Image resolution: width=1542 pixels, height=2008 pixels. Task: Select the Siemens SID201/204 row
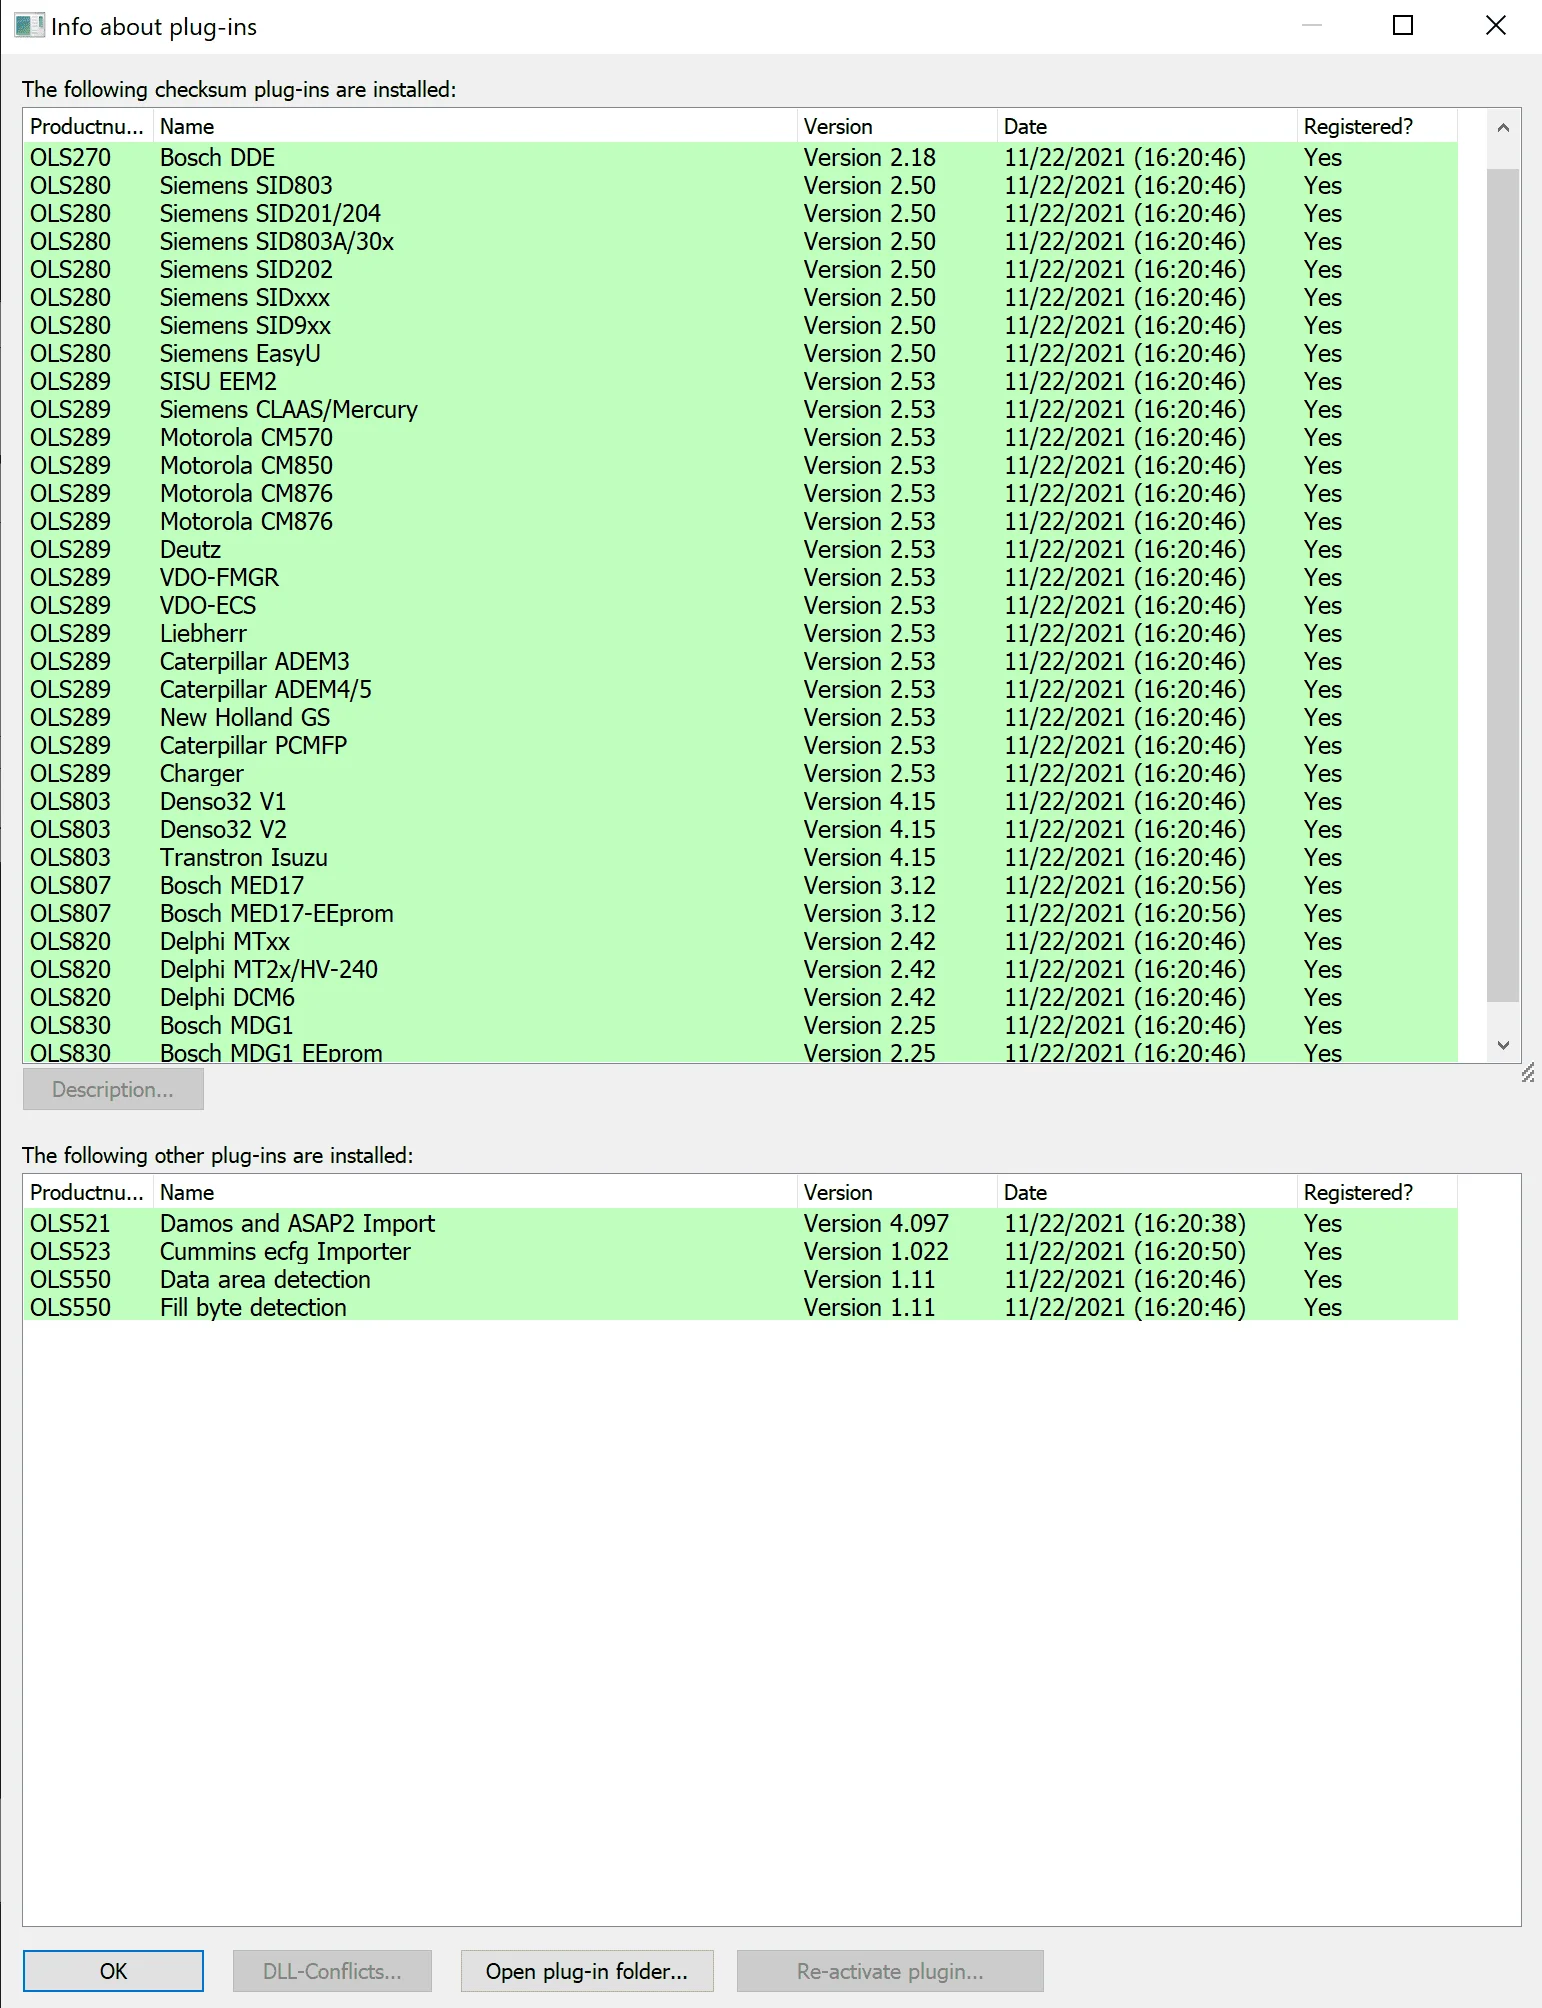(740, 213)
